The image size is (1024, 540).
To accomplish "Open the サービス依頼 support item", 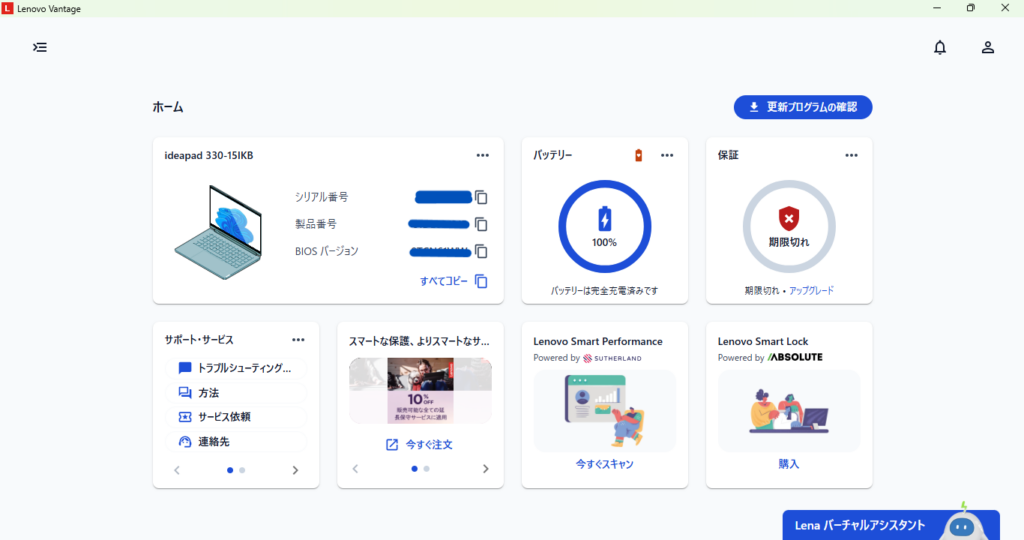I will tap(236, 417).
